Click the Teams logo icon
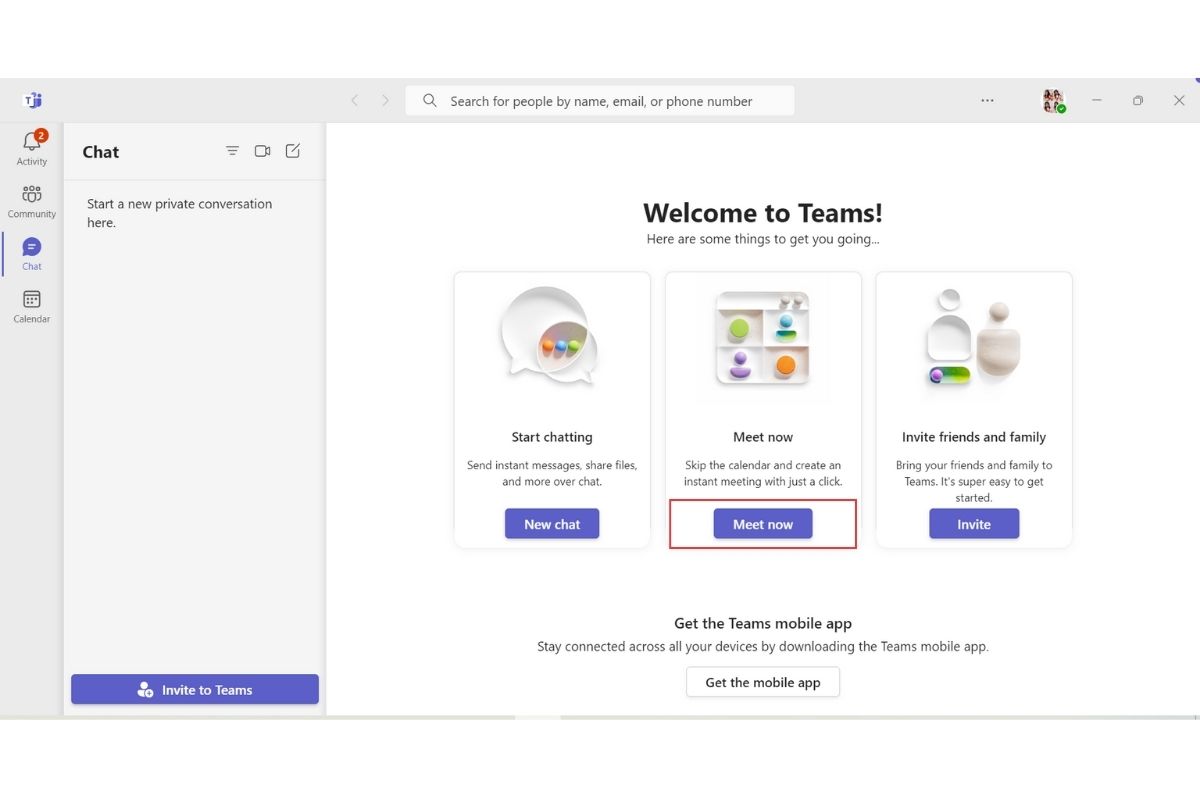Image resolution: width=1200 pixels, height=800 pixels. 32,100
